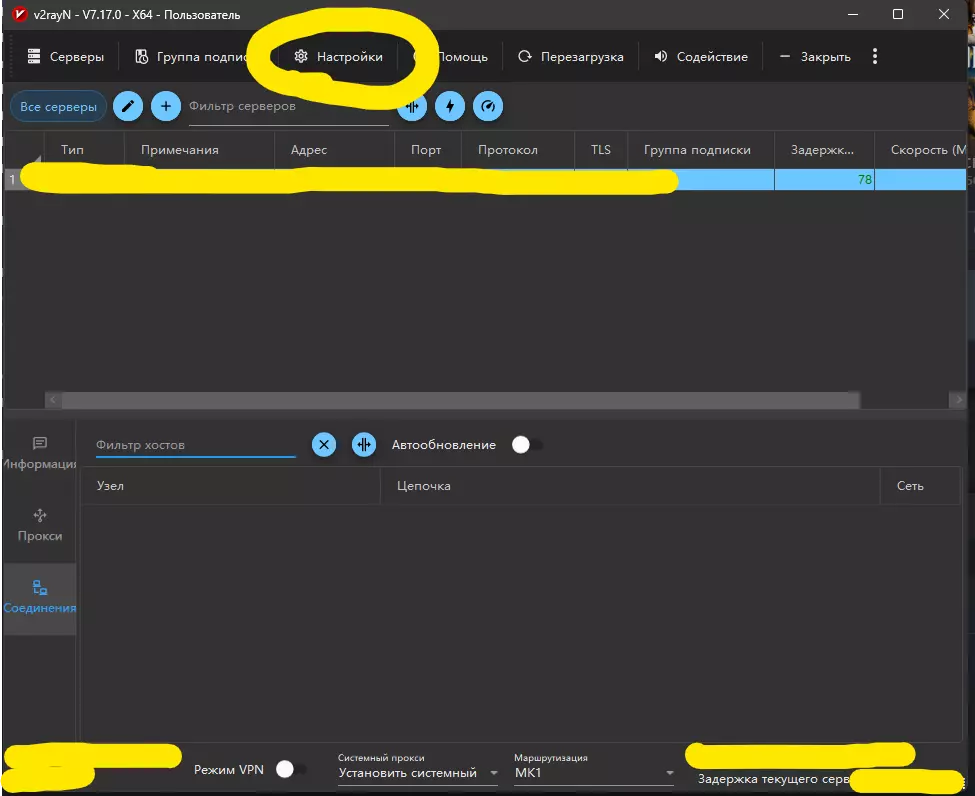975x796 pixels.
Task: Click the scrollbar left arrow
Action: [53, 400]
